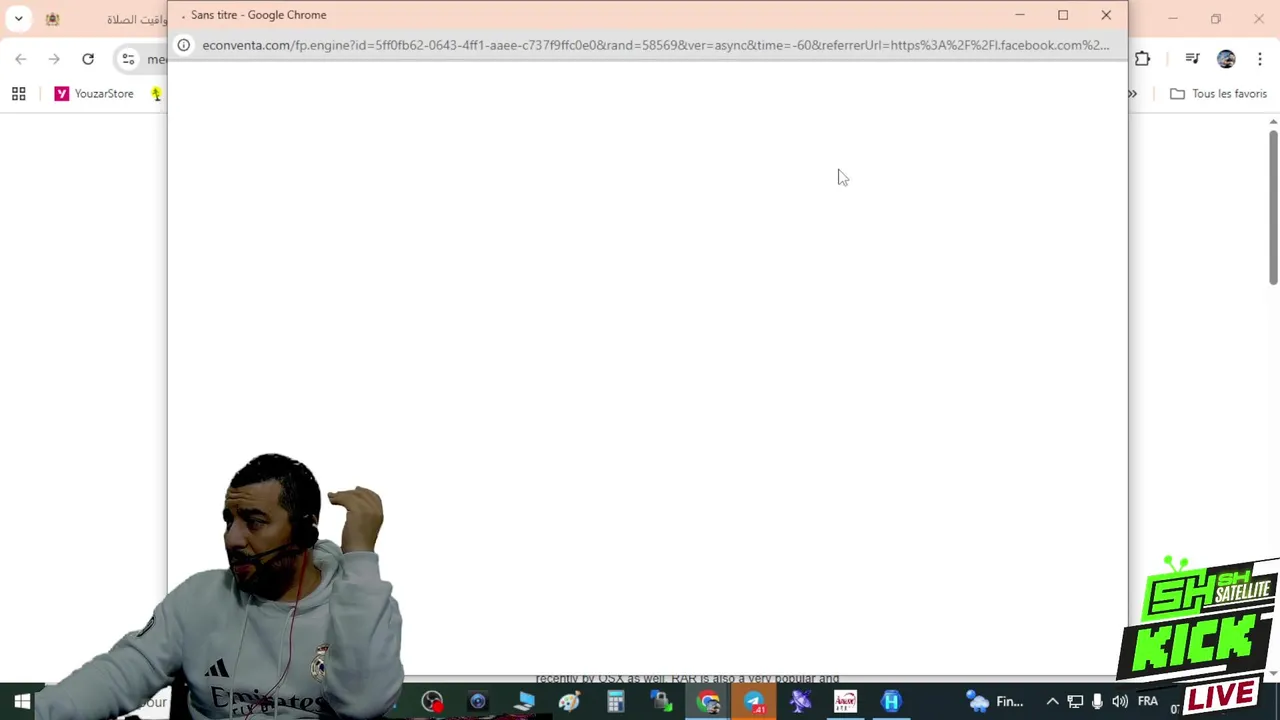Go back in the background Chrome window

click(21, 59)
